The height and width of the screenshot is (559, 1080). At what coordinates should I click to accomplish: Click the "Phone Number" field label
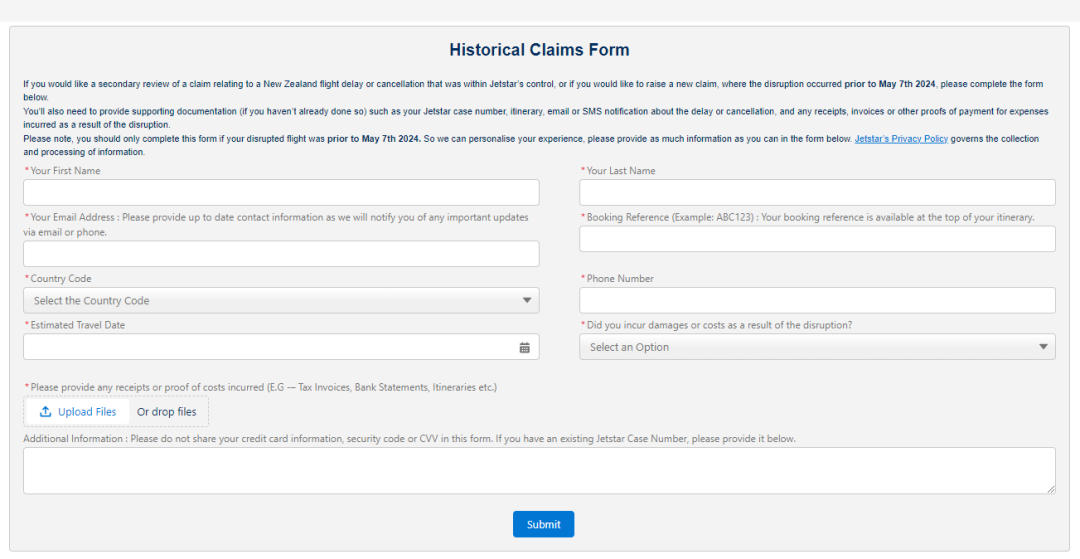click(x=620, y=279)
